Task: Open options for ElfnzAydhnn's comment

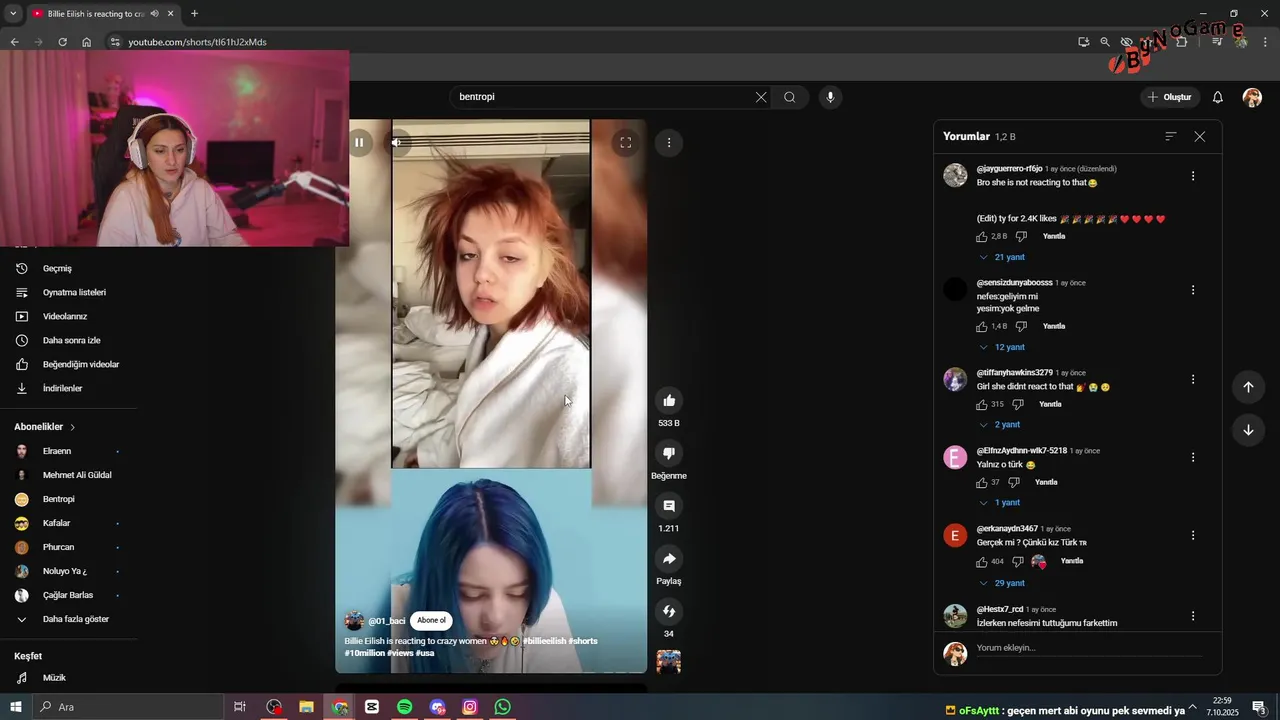Action: pos(1193,457)
